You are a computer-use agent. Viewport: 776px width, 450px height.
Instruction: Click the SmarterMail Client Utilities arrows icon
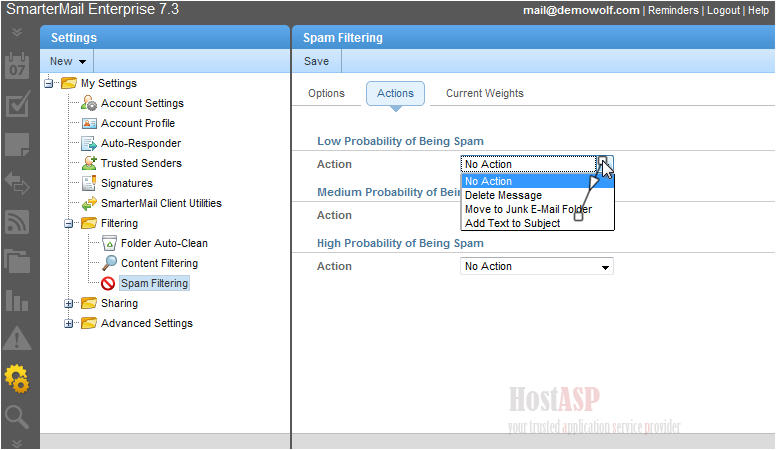[89, 203]
